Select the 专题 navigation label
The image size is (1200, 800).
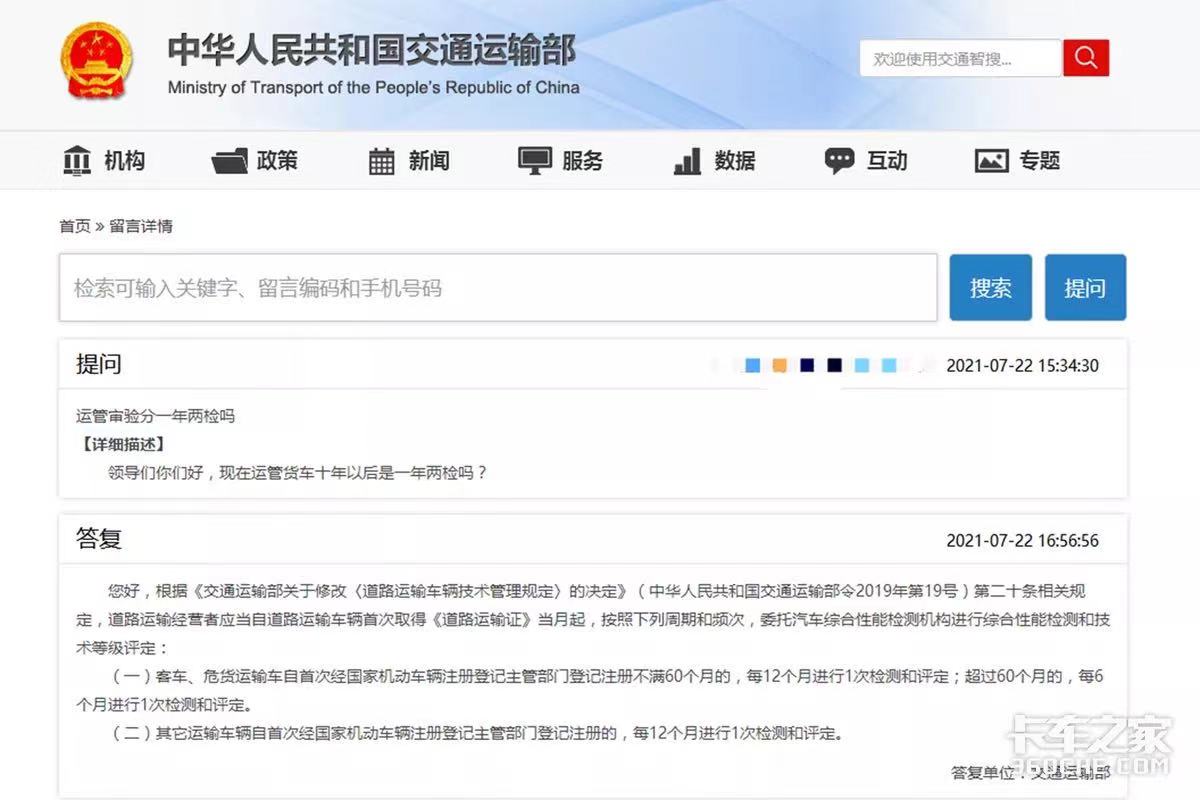click(1040, 161)
